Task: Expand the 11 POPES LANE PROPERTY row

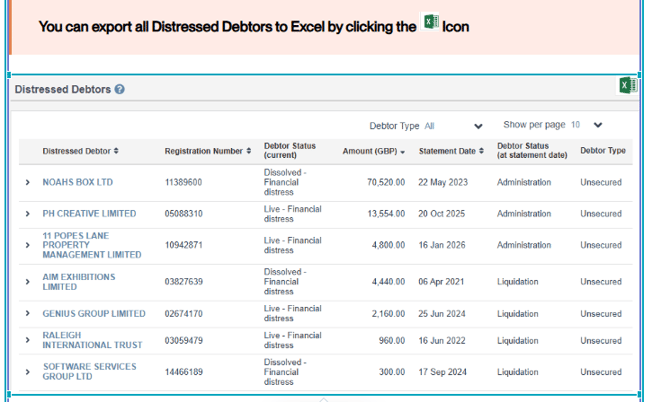Action: [28, 246]
